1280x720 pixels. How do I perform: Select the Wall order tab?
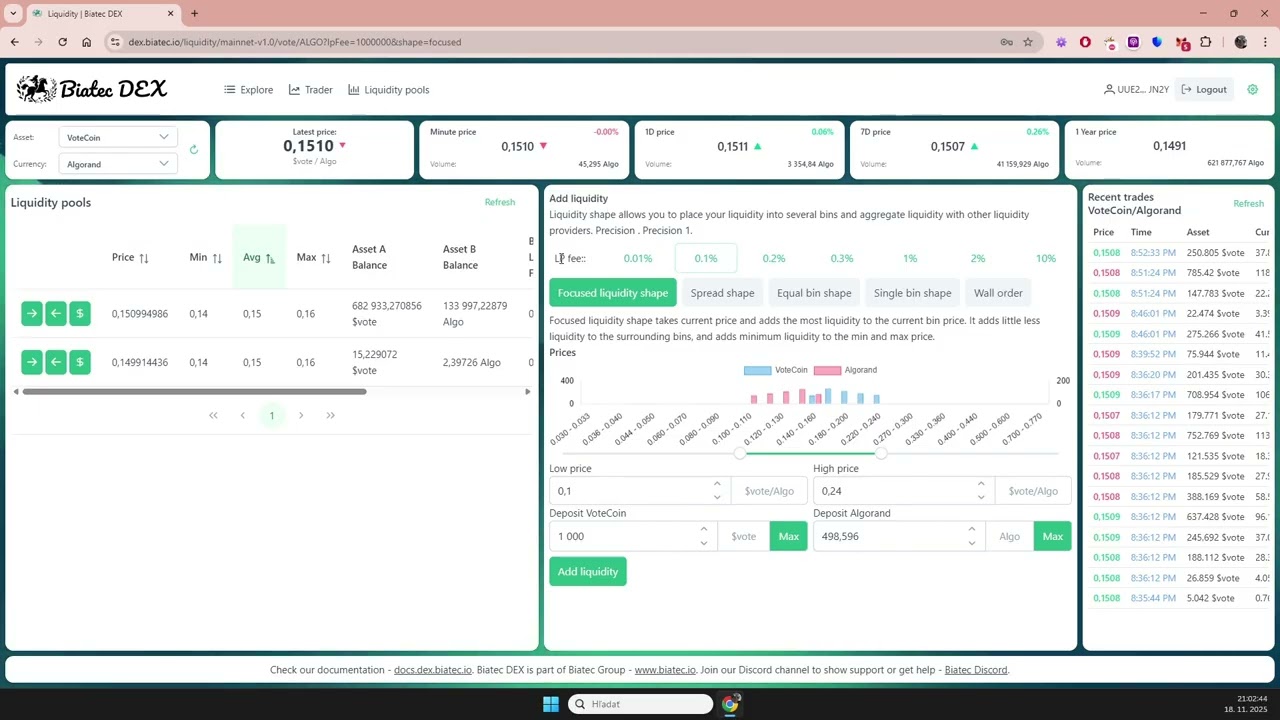coord(998,293)
